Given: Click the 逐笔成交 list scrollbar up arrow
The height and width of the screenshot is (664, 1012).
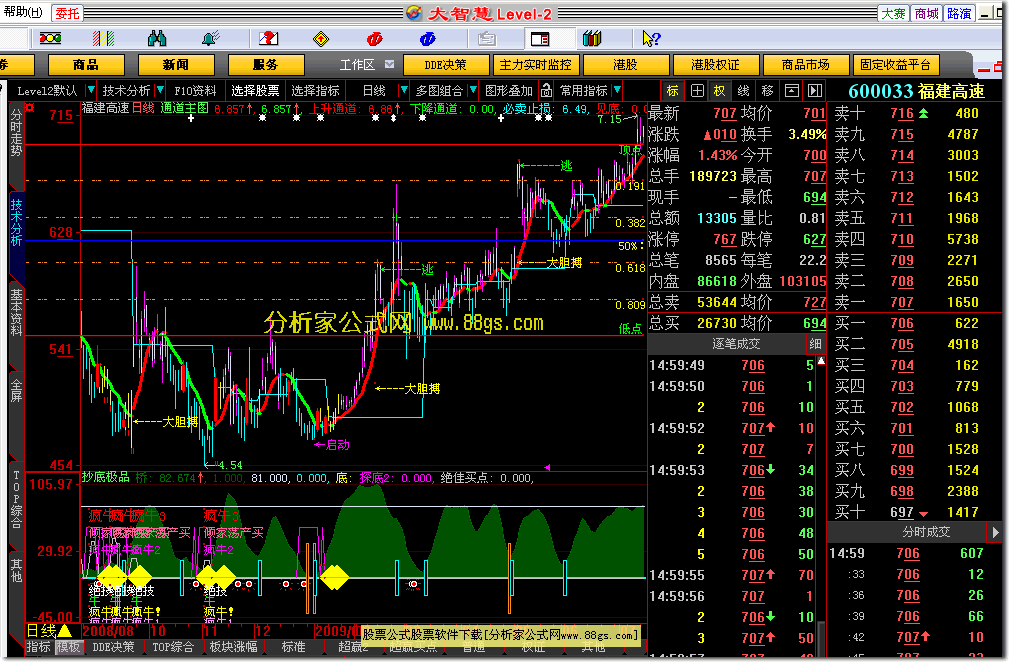Looking at the screenshot, I should (820, 361).
